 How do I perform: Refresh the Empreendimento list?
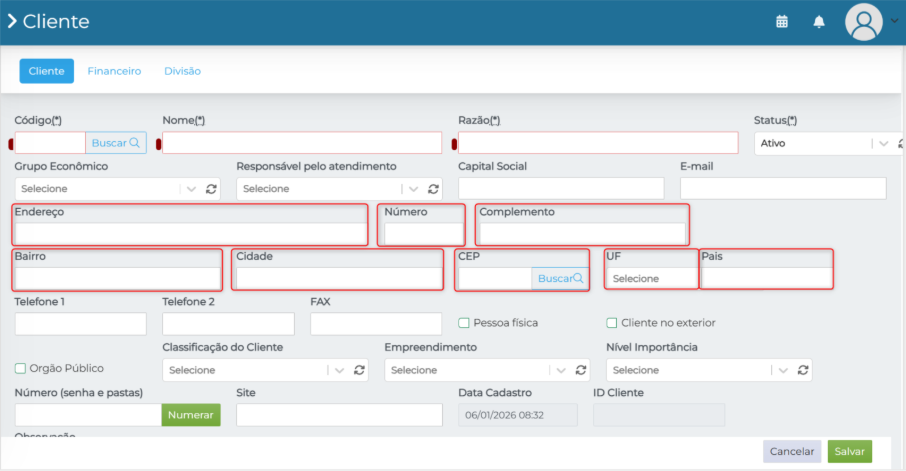tap(581, 370)
